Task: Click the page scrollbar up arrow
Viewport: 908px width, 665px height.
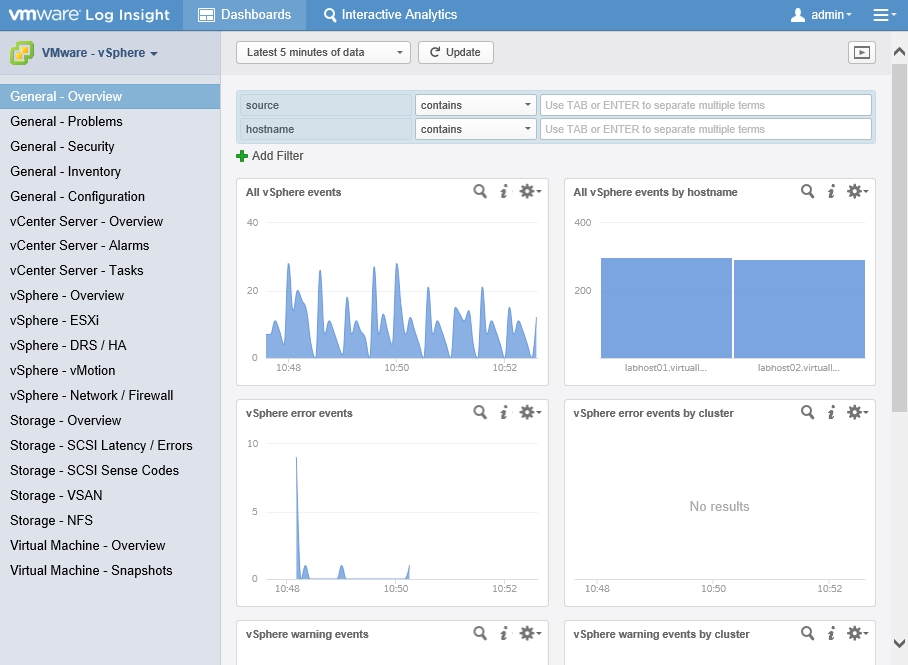Action: (x=899, y=52)
